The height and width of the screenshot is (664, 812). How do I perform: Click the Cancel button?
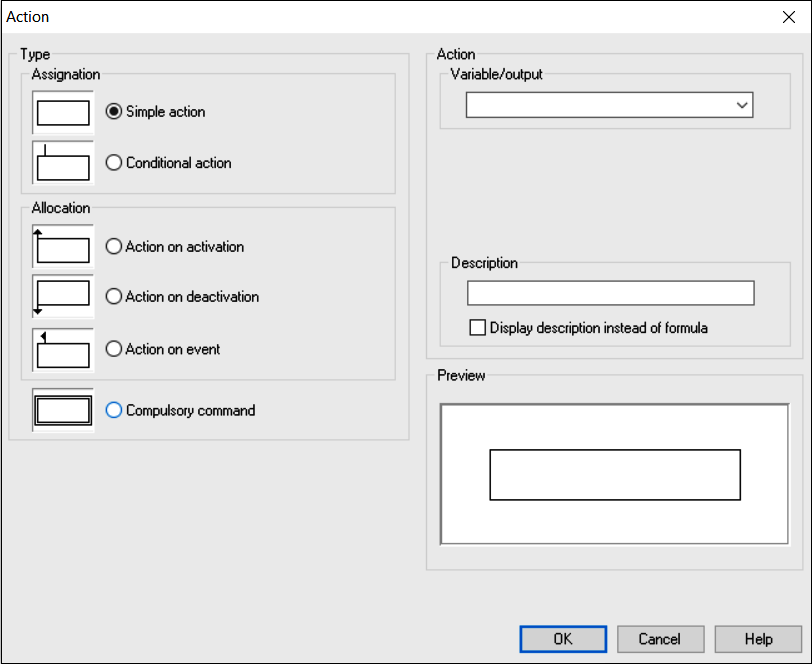(660, 639)
